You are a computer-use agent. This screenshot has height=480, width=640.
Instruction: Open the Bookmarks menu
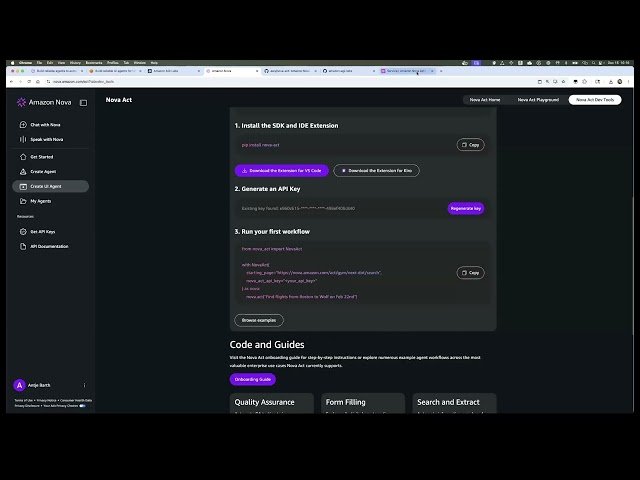(94, 63)
